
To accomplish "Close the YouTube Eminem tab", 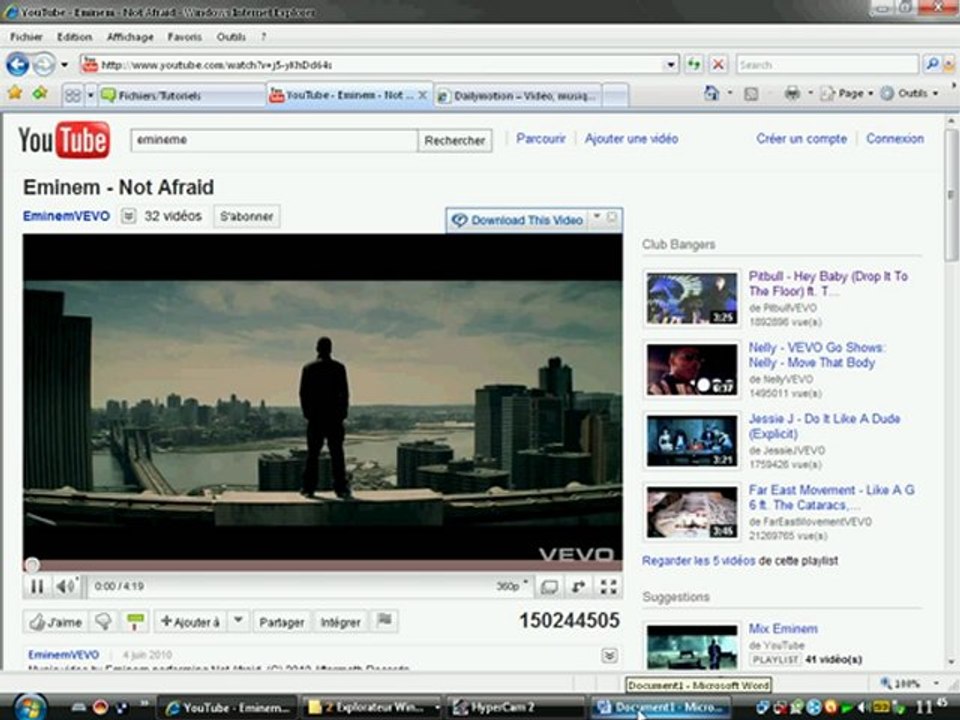I will click(422, 95).
